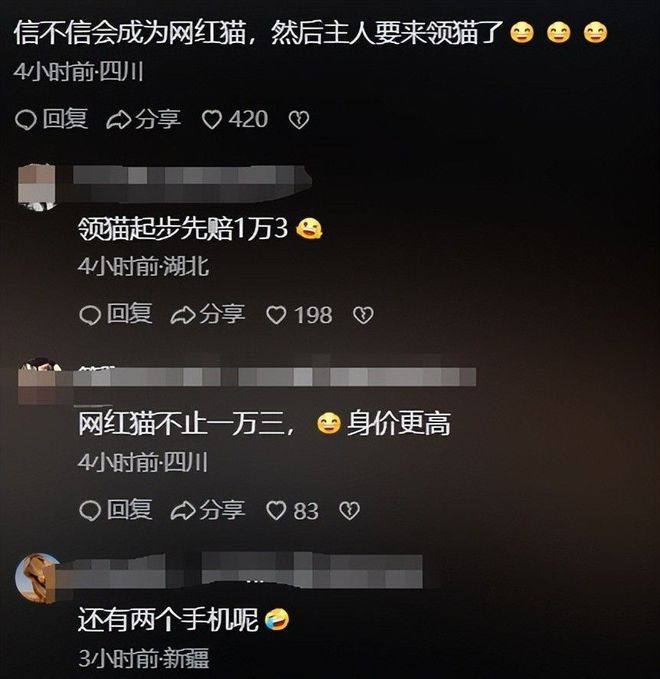Reply to the top comment about 网红猫

(52, 119)
